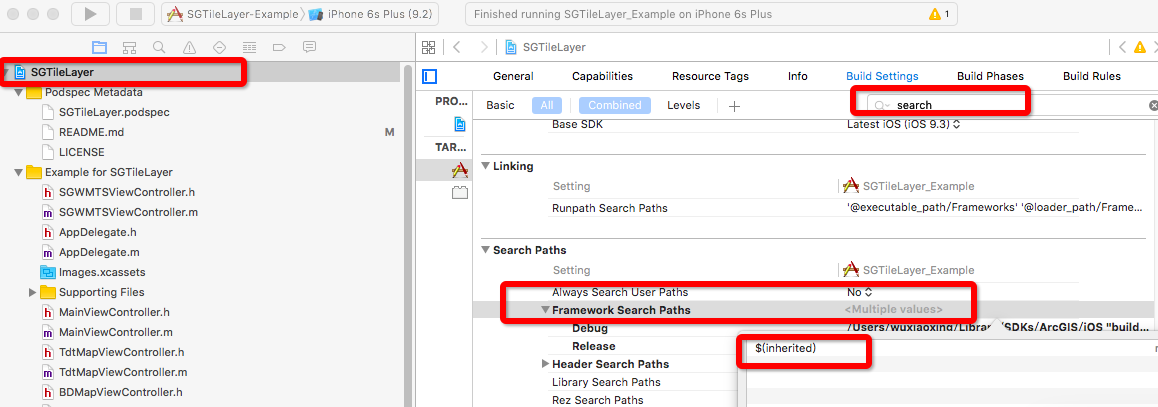Click the related items grid icon
Viewport: 1158px width, 407px height.
(x=429, y=47)
